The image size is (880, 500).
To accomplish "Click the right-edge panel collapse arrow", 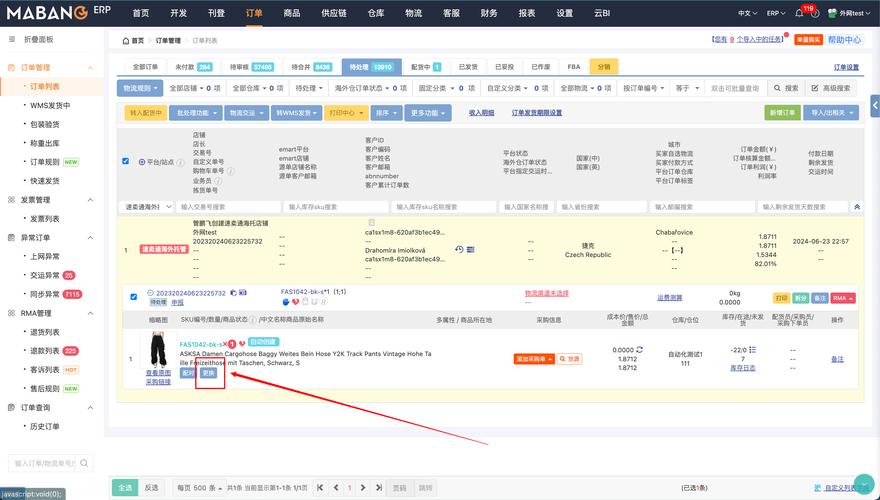I will (x=875, y=105).
